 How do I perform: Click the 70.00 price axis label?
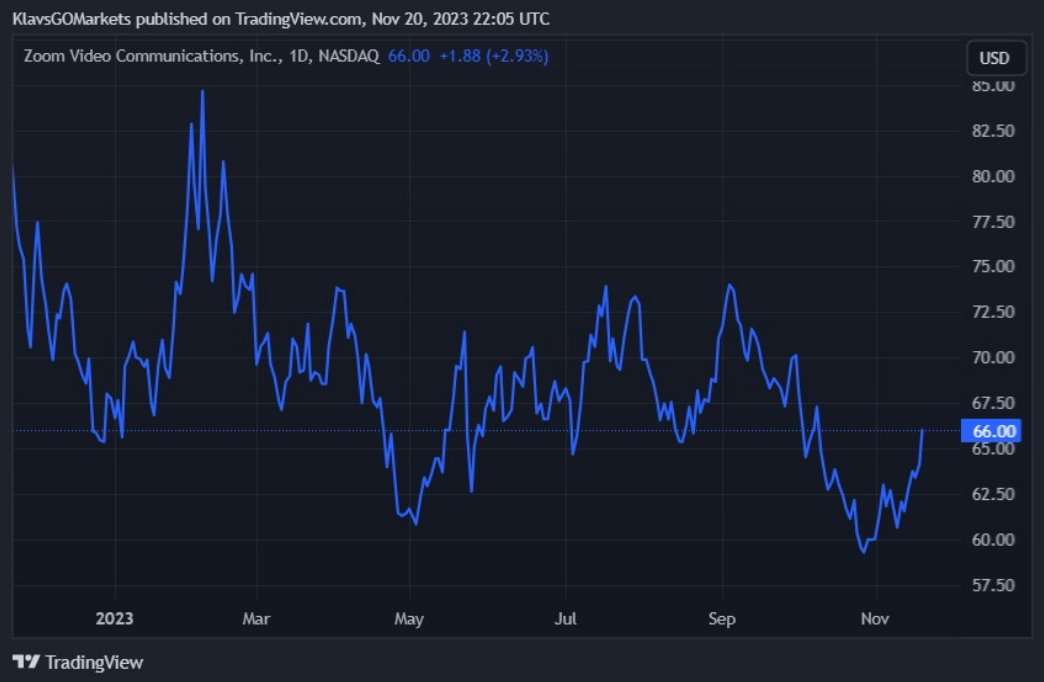(993, 358)
